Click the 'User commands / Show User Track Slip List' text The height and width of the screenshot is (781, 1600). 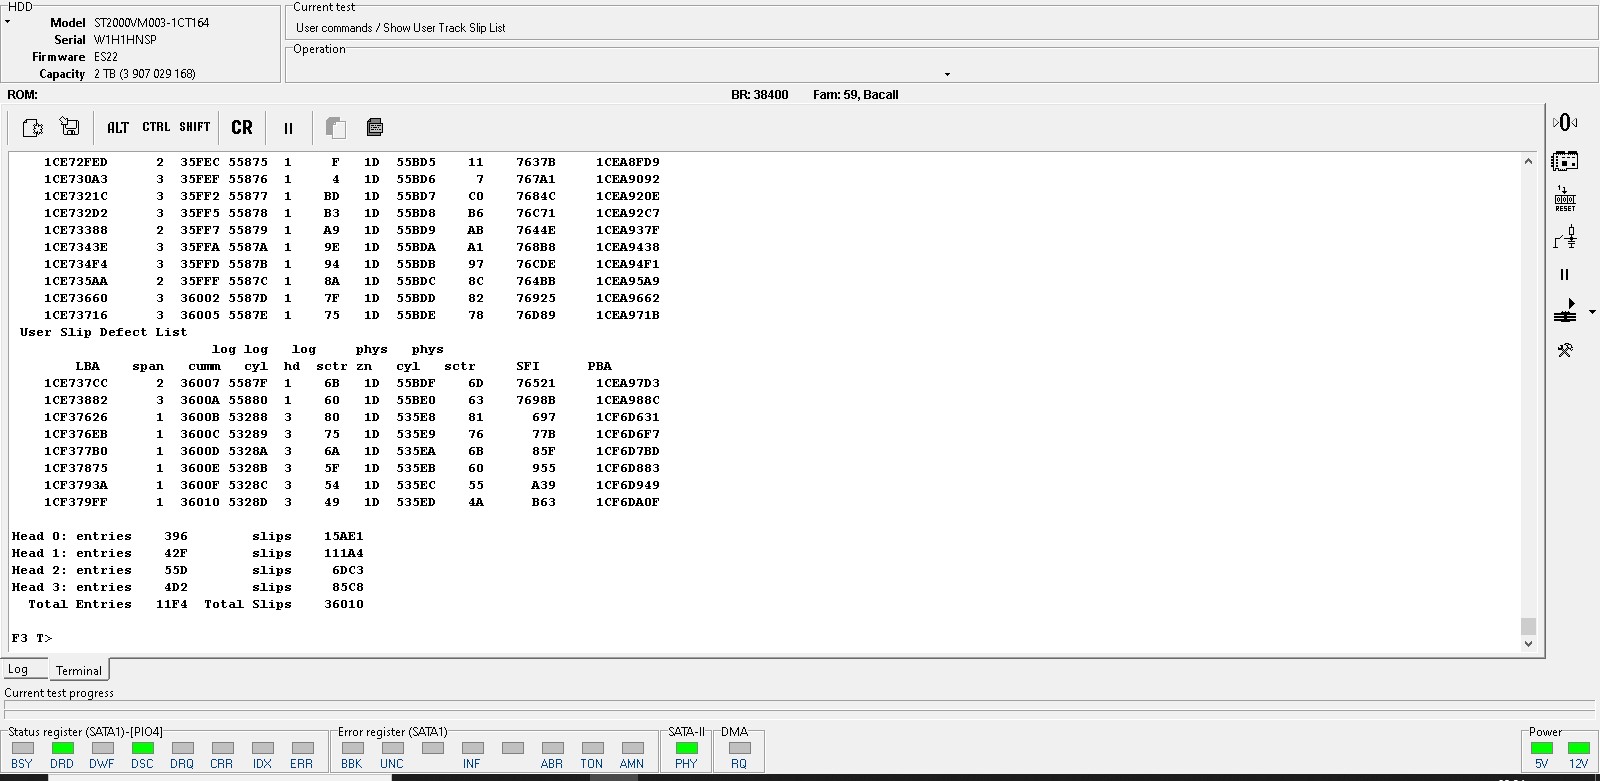point(401,28)
